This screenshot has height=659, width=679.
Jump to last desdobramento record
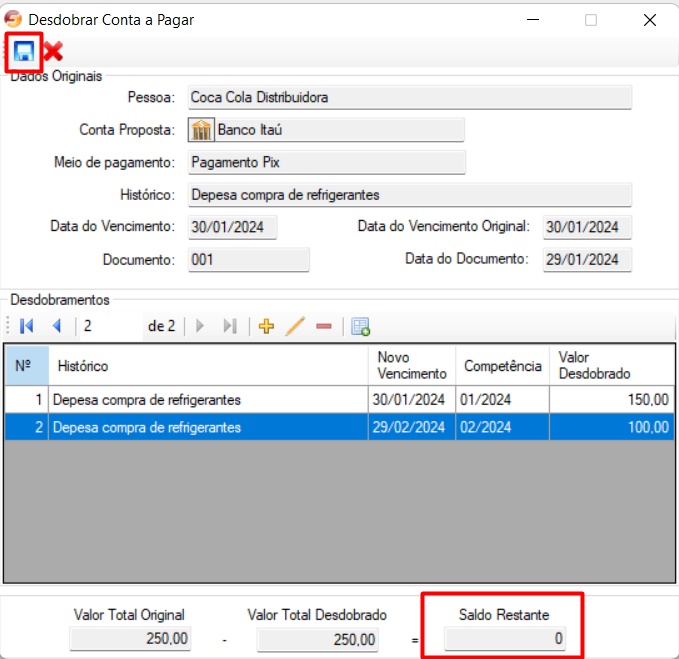(x=230, y=326)
